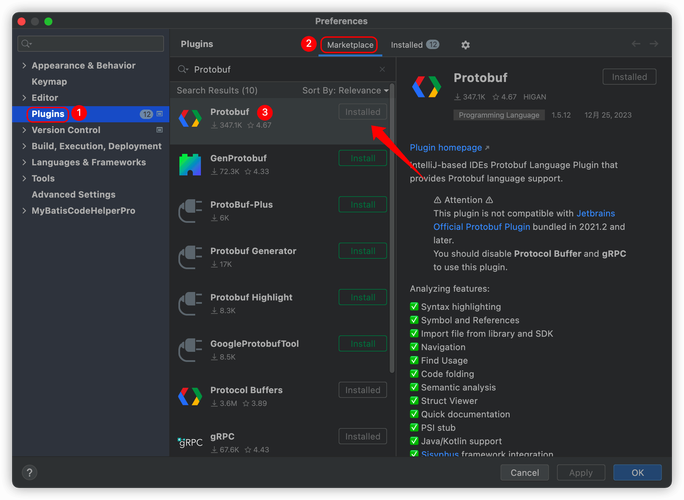
Task: Click the forward navigation arrow
Action: coord(654,44)
